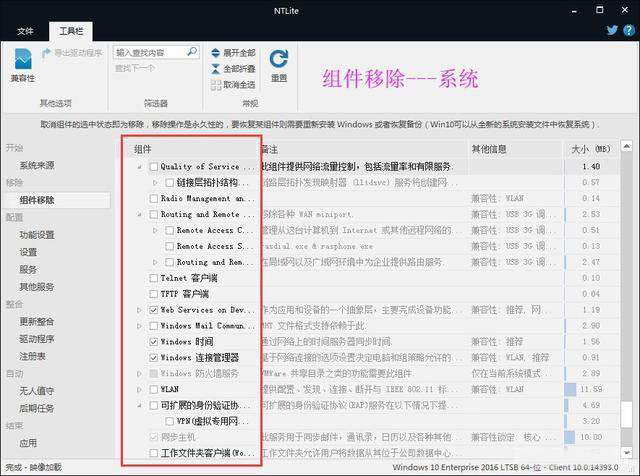Uncheck Windows 时间 checkbox
This screenshot has width=640, height=476.
[x=153, y=342]
